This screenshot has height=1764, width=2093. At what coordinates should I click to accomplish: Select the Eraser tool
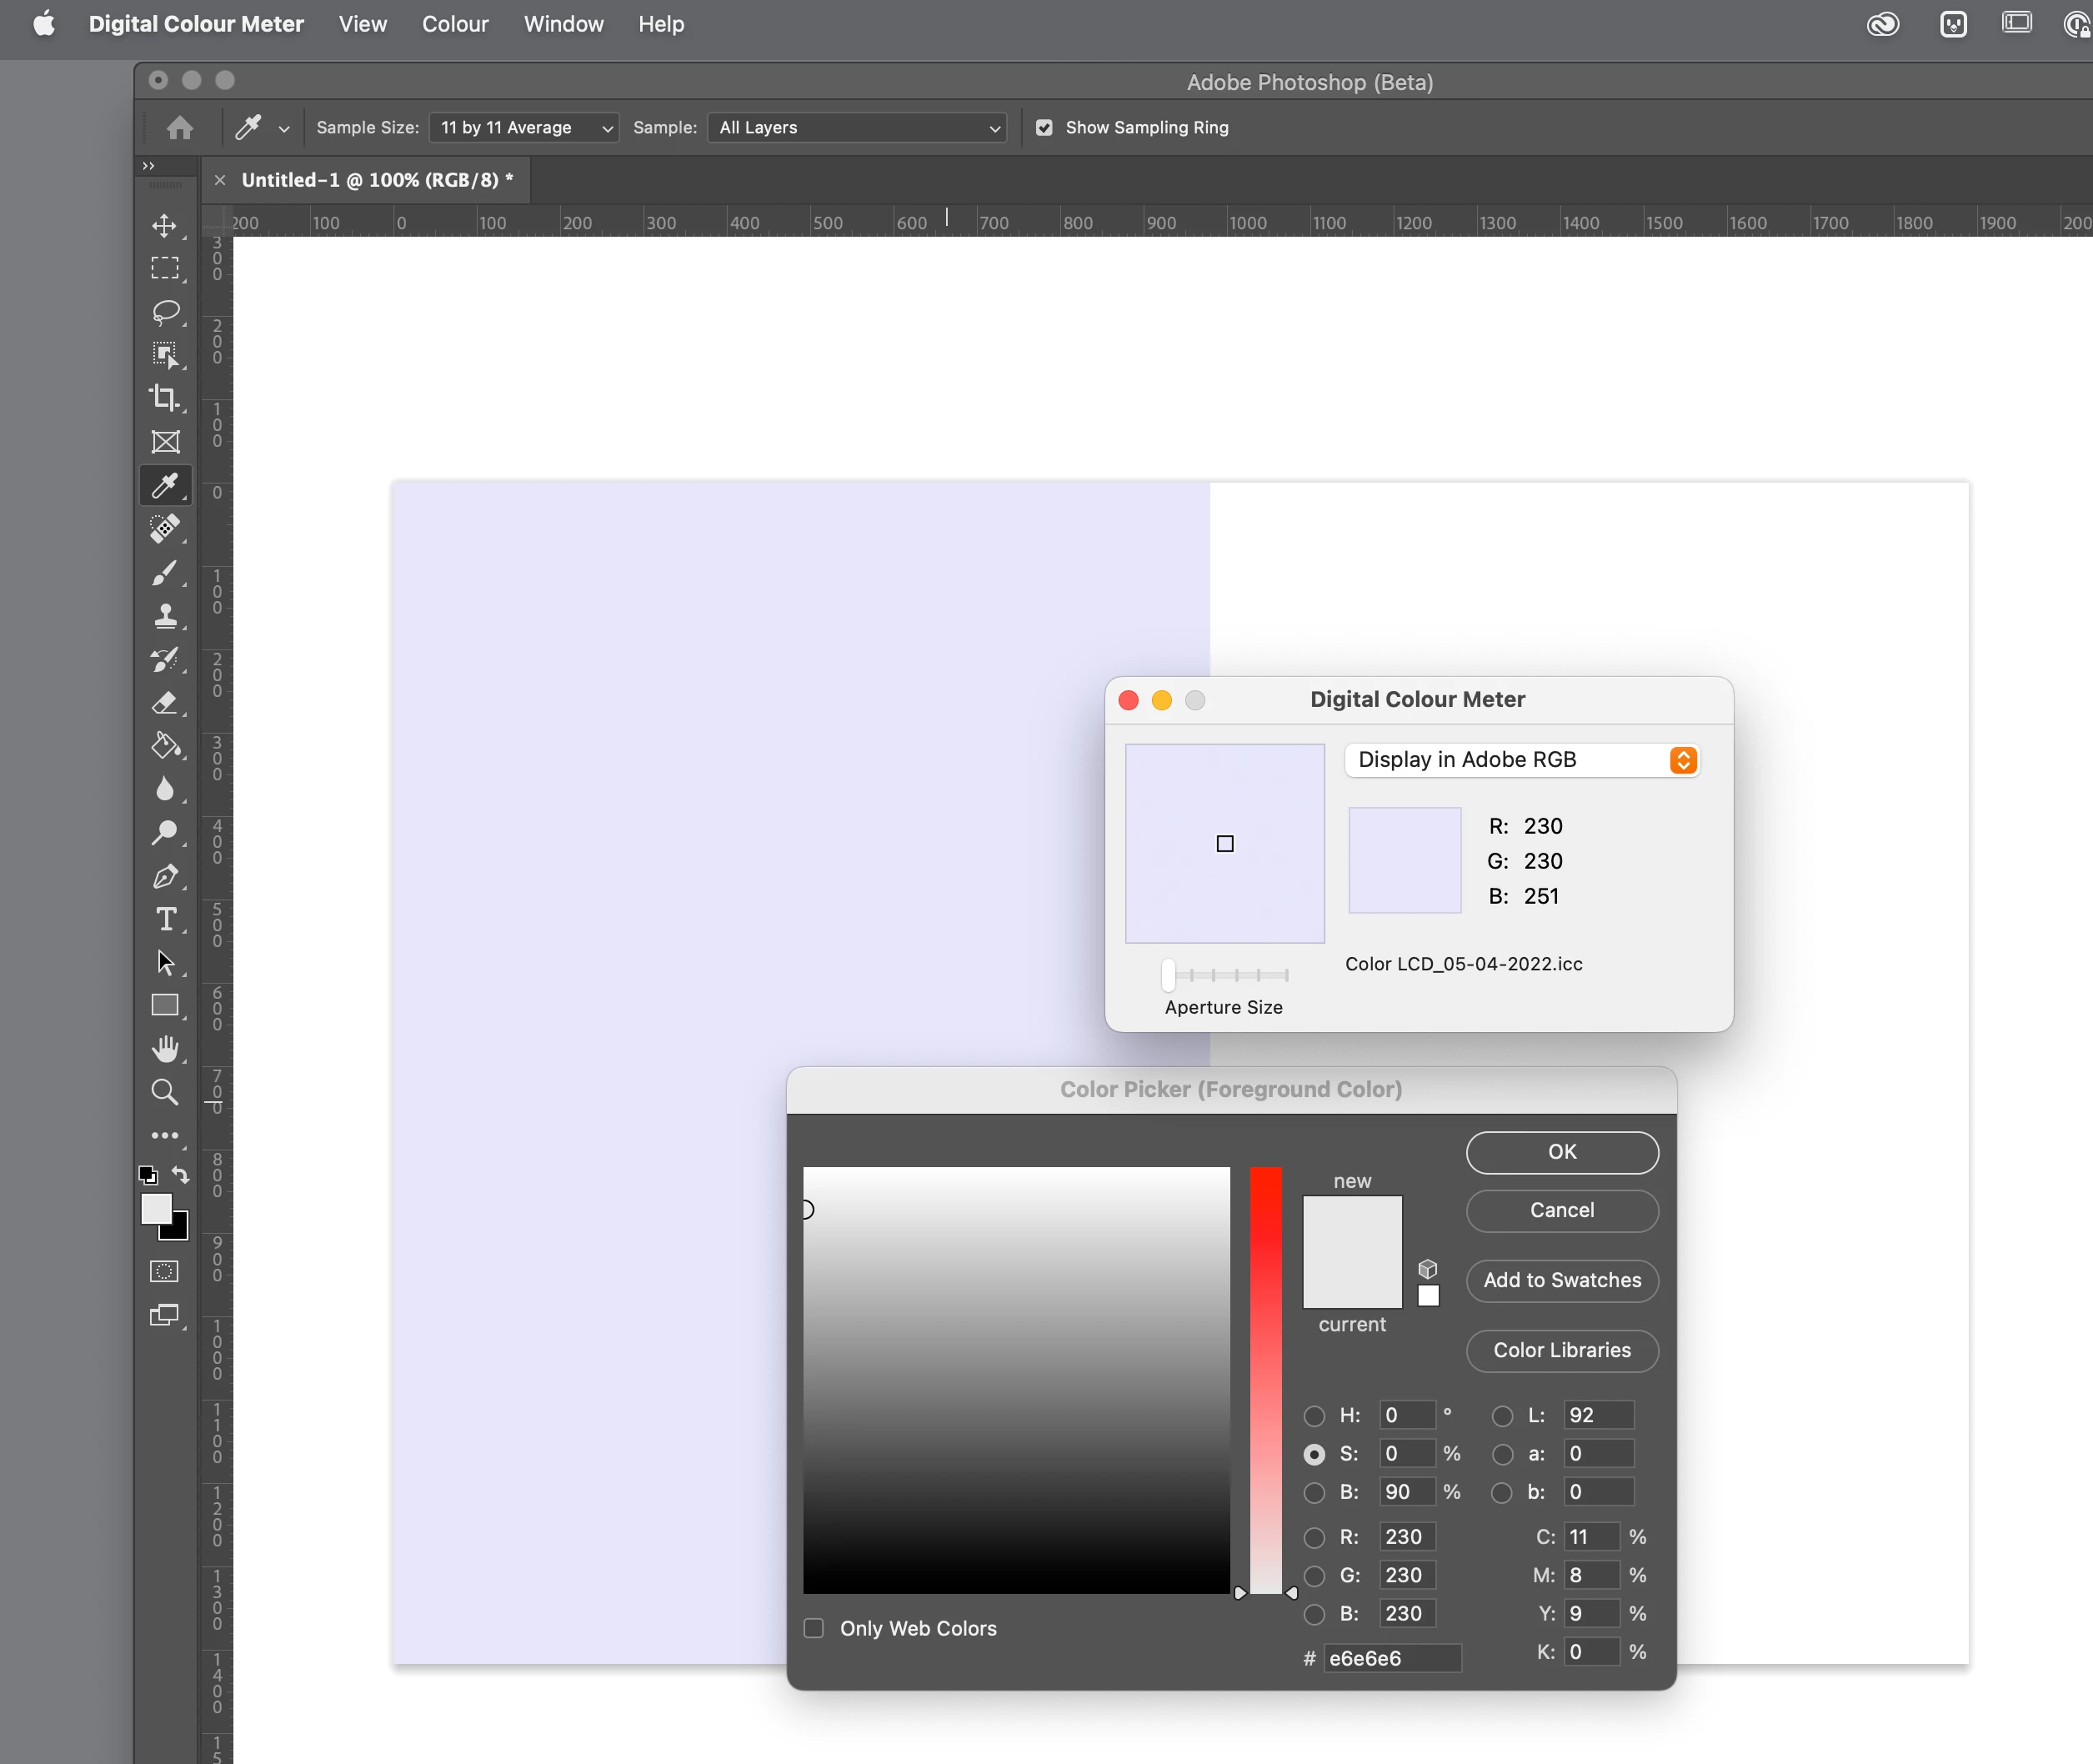coord(165,703)
